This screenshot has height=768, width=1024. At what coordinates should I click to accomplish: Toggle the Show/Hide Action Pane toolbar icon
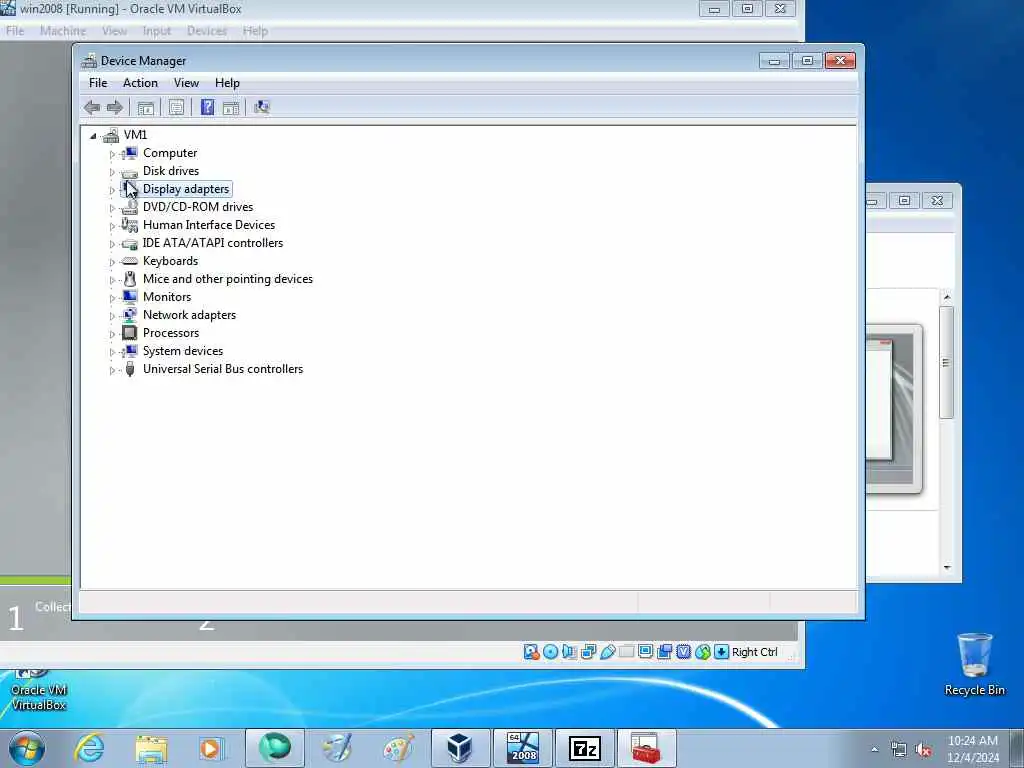pos(231,108)
